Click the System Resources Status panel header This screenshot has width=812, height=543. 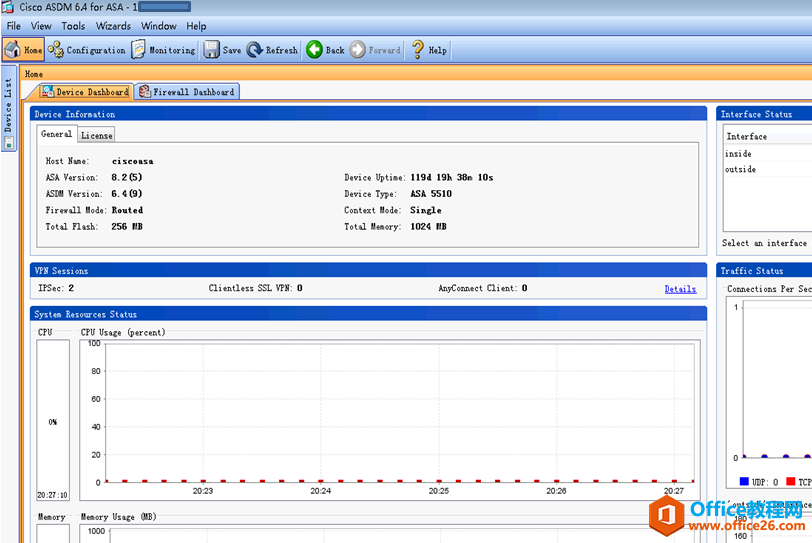368,314
